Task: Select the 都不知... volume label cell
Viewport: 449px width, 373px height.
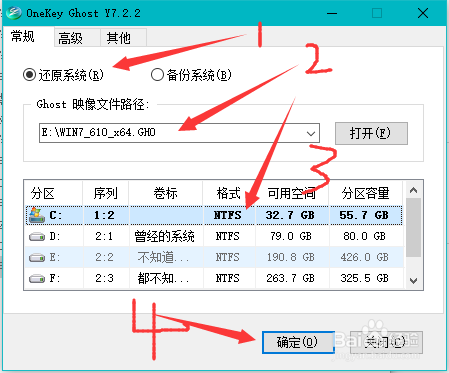Action: click(x=165, y=278)
